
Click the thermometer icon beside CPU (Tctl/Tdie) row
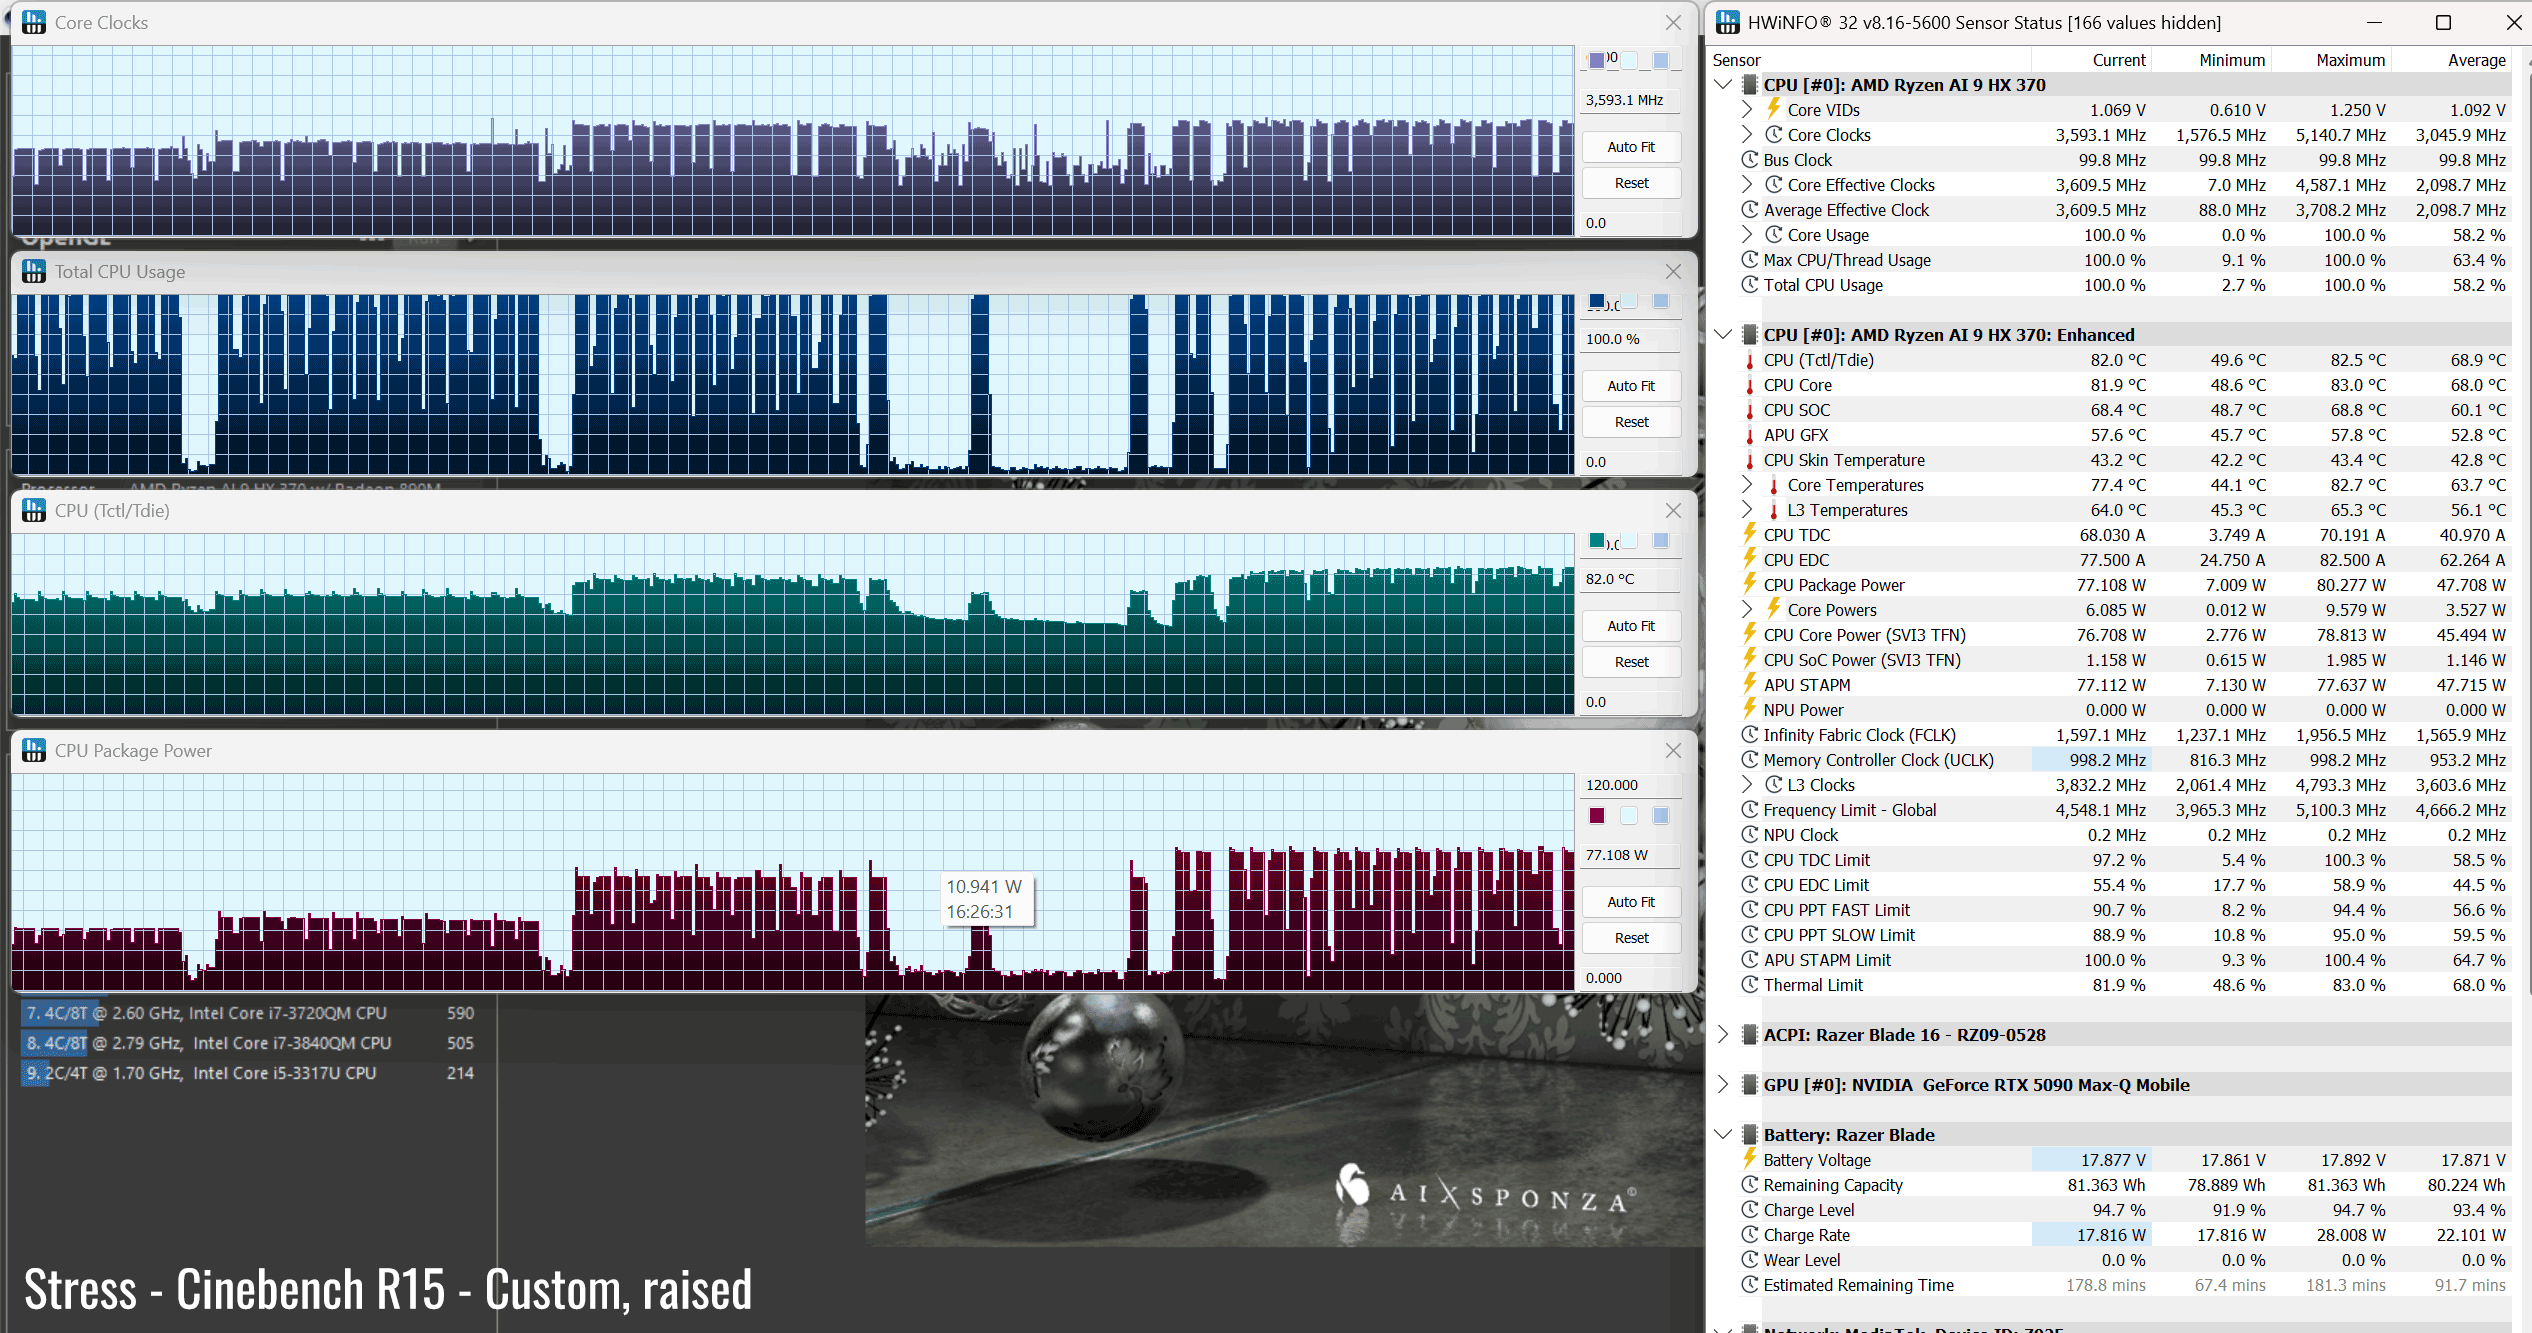(x=1749, y=360)
